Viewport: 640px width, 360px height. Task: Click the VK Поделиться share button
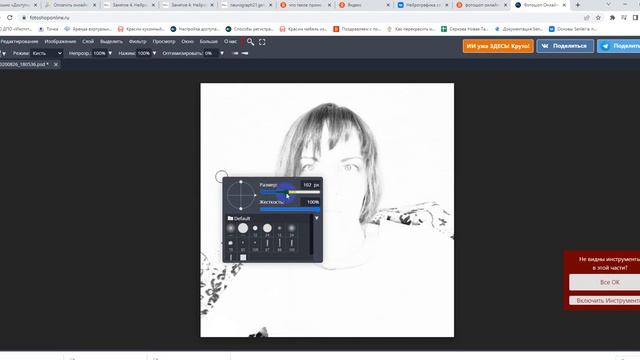coord(565,46)
